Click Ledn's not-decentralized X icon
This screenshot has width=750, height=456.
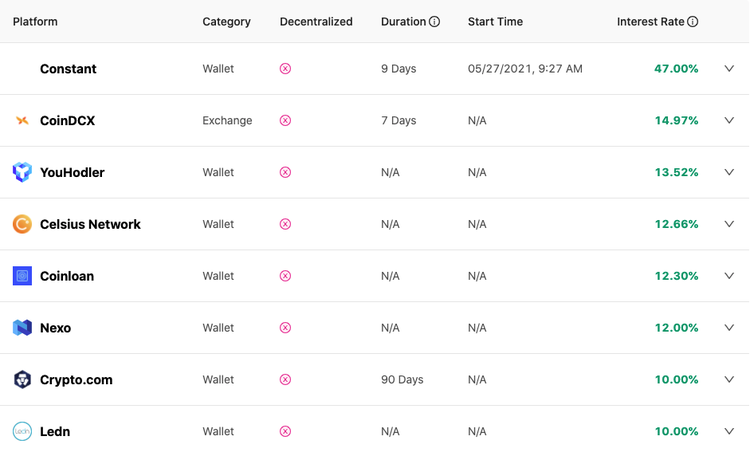click(x=285, y=431)
